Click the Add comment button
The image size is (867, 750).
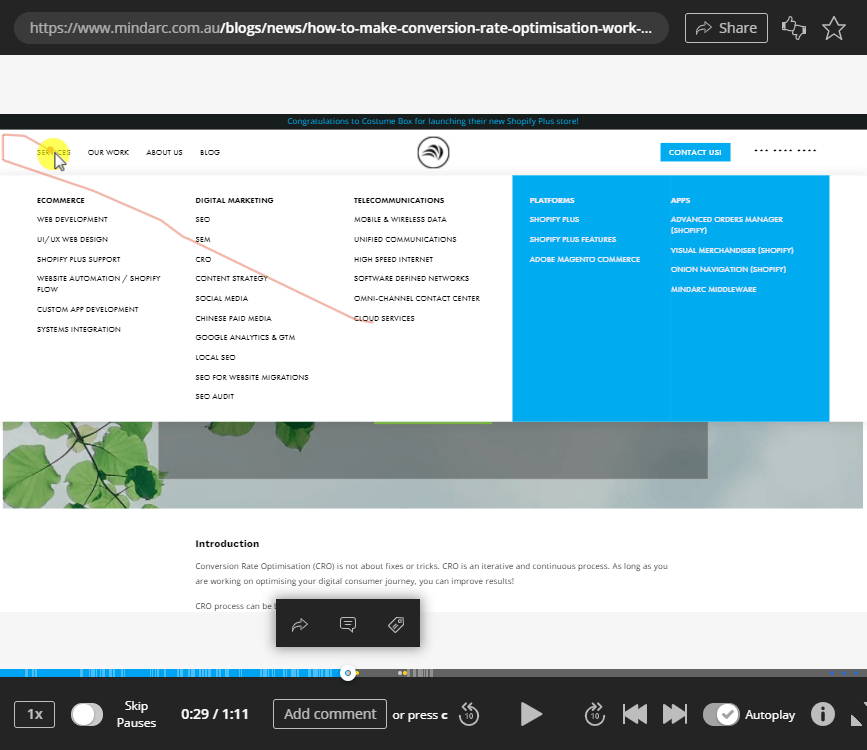(330, 714)
